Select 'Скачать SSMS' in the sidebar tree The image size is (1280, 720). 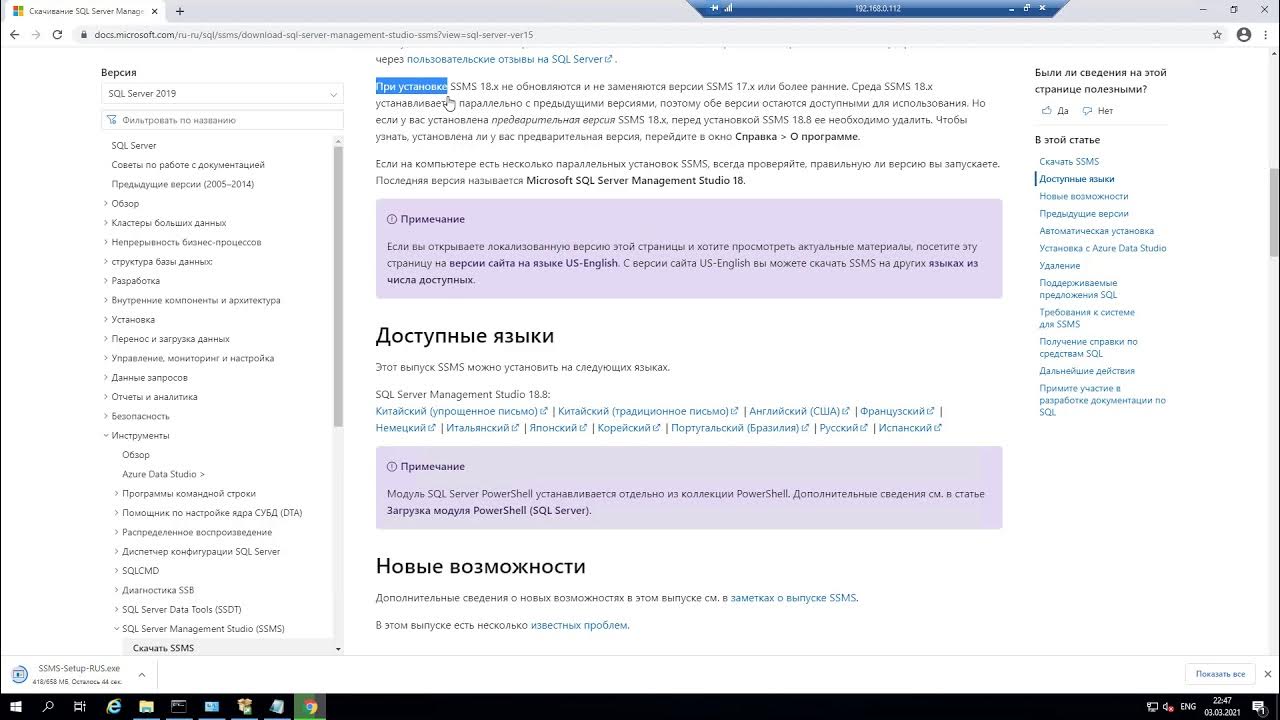[x=164, y=648]
